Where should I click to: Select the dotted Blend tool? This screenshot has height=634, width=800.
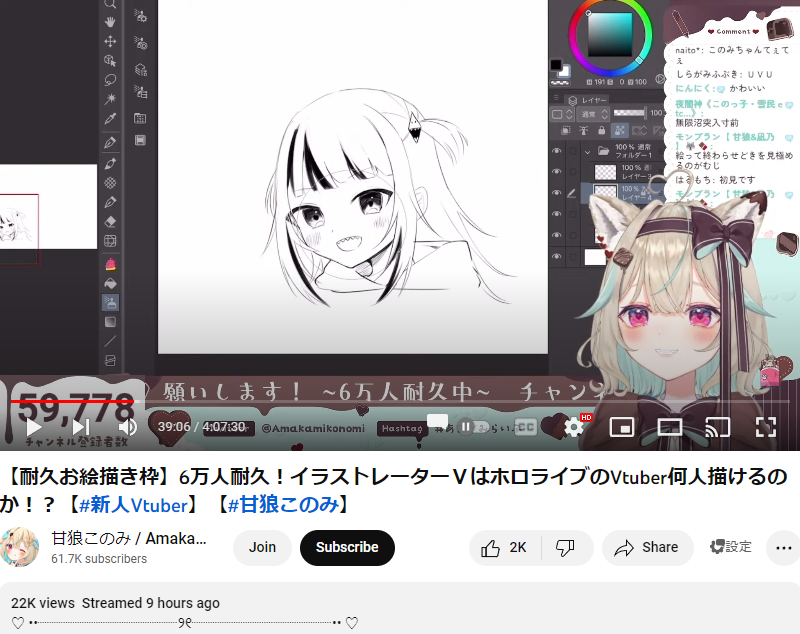click(x=110, y=183)
